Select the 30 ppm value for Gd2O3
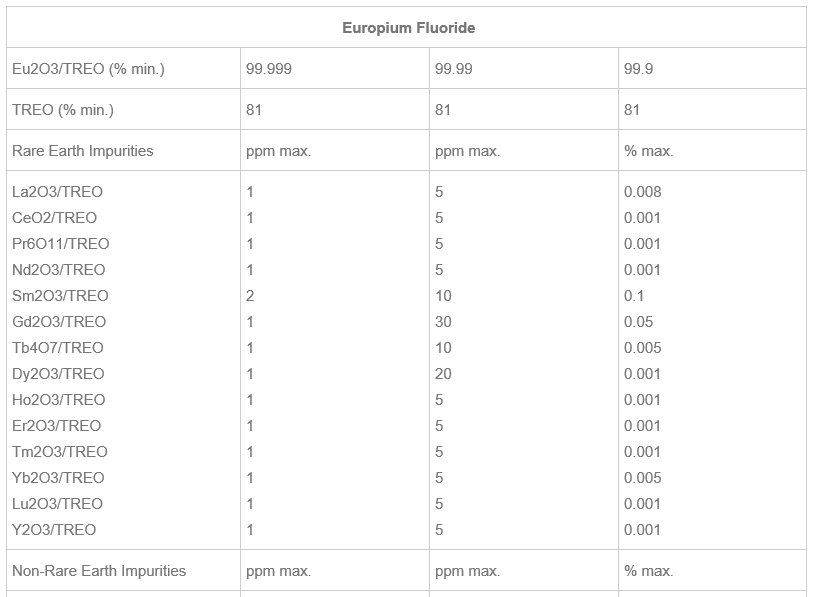The width and height of the screenshot is (815, 597). [443, 322]
